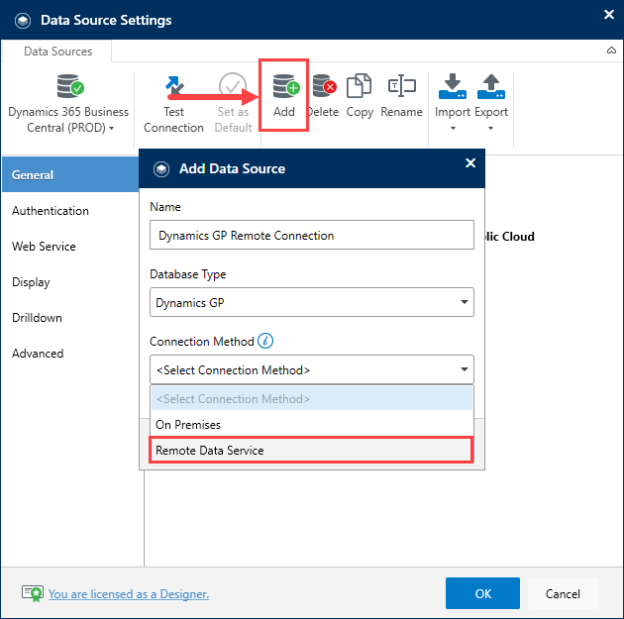The width and height of the screenshot is (624, 619).
Task: Click the Add data source icon
Action: [x=286, y=86]
